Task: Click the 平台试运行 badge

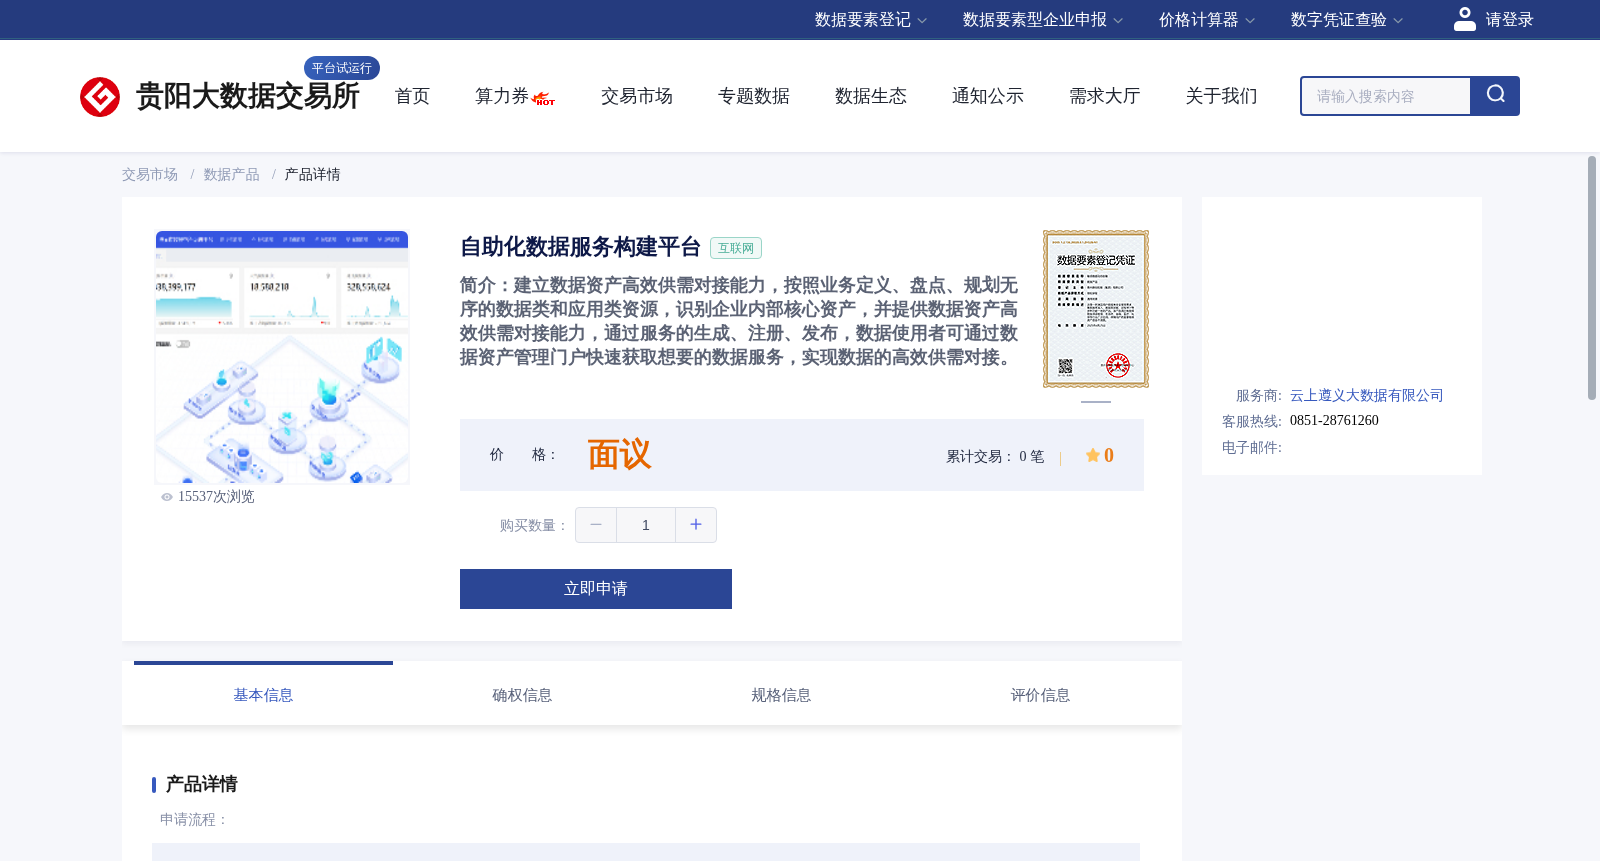Action: click(x=342, y=68)
